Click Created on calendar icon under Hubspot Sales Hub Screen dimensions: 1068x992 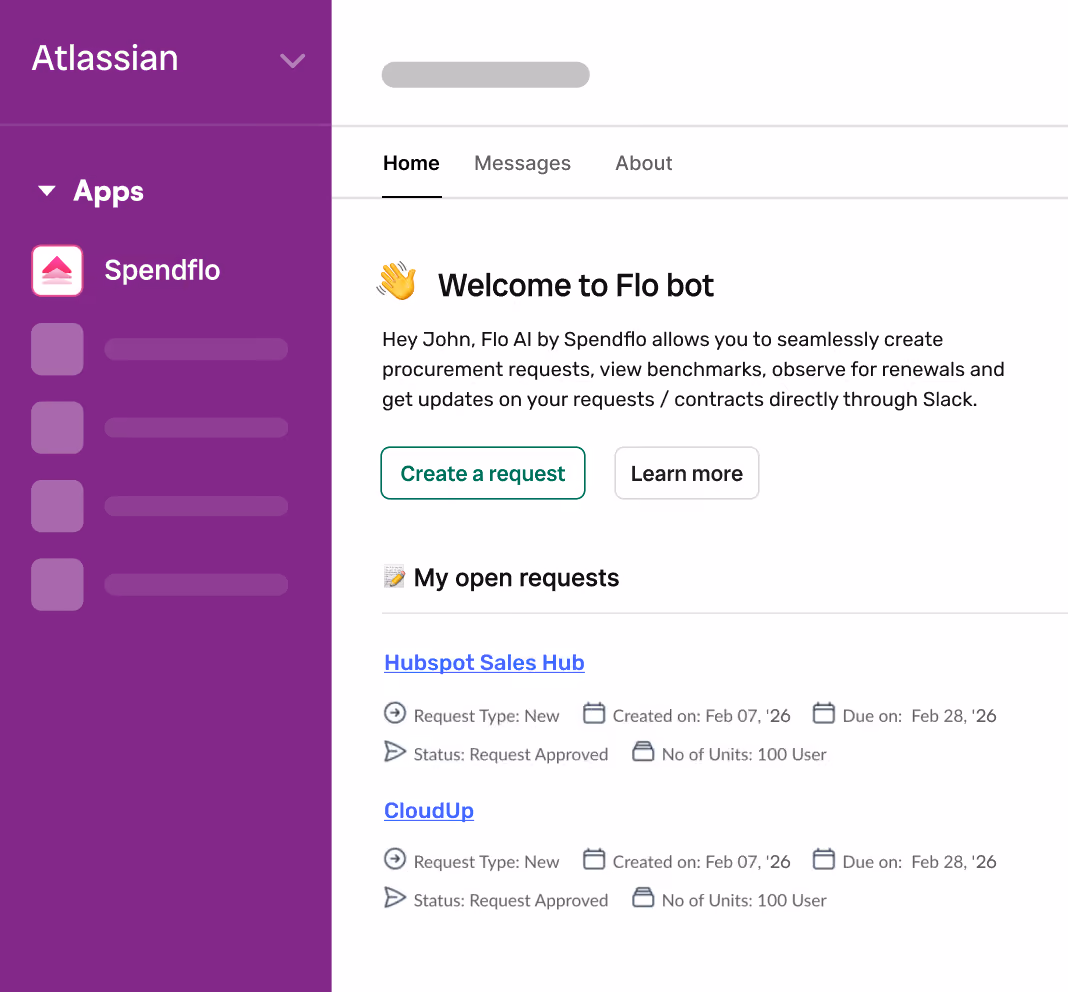click(594, 713)
